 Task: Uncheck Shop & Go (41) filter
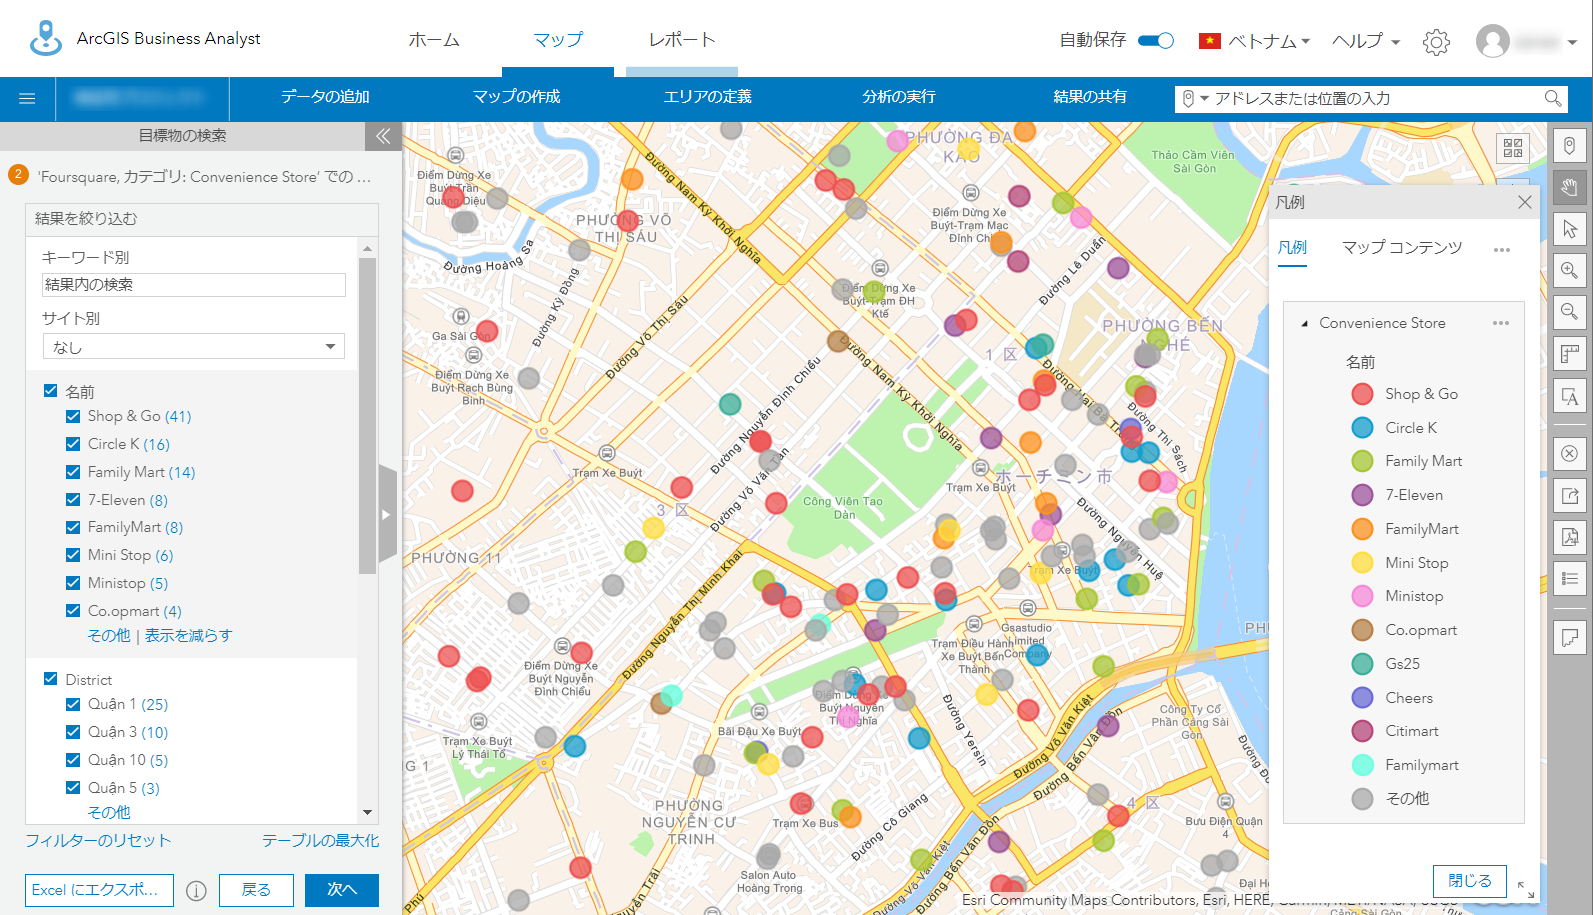tap(73, 416)
